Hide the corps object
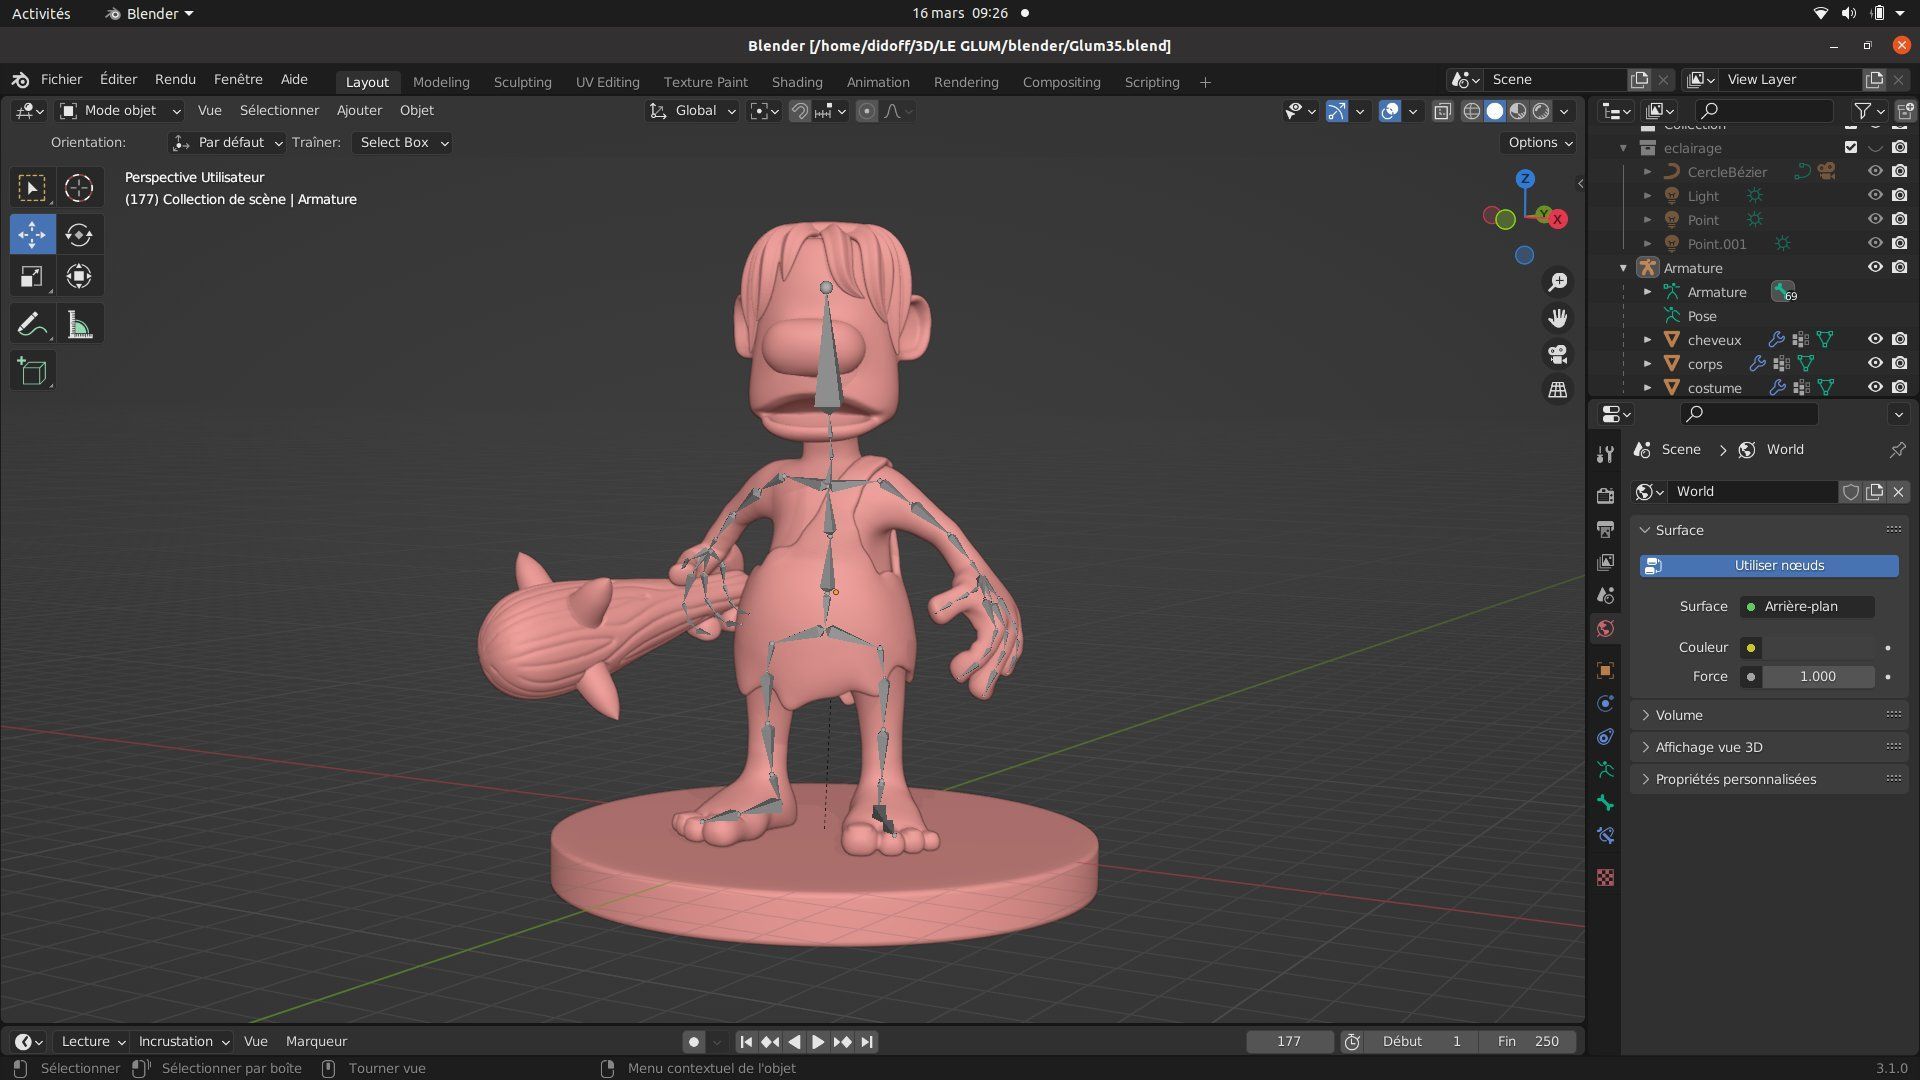 click(1875, 364)
